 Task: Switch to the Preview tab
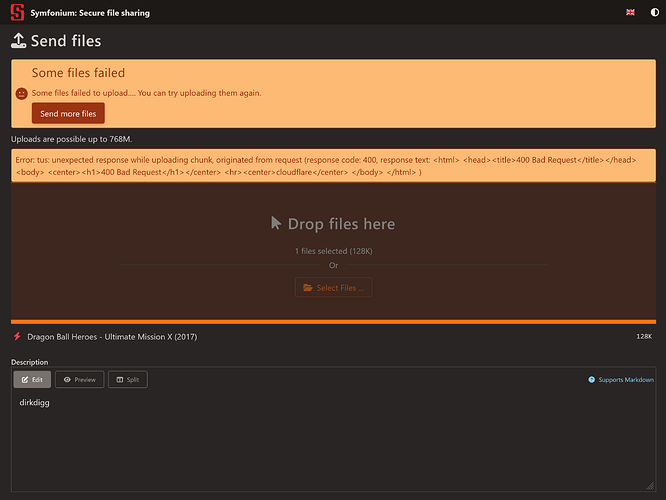(79, 379)
